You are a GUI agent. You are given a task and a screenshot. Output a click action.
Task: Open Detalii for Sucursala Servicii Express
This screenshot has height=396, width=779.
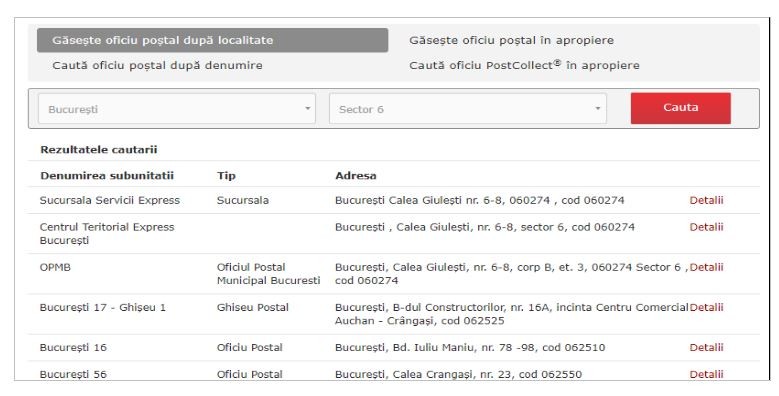coord(706,200)
